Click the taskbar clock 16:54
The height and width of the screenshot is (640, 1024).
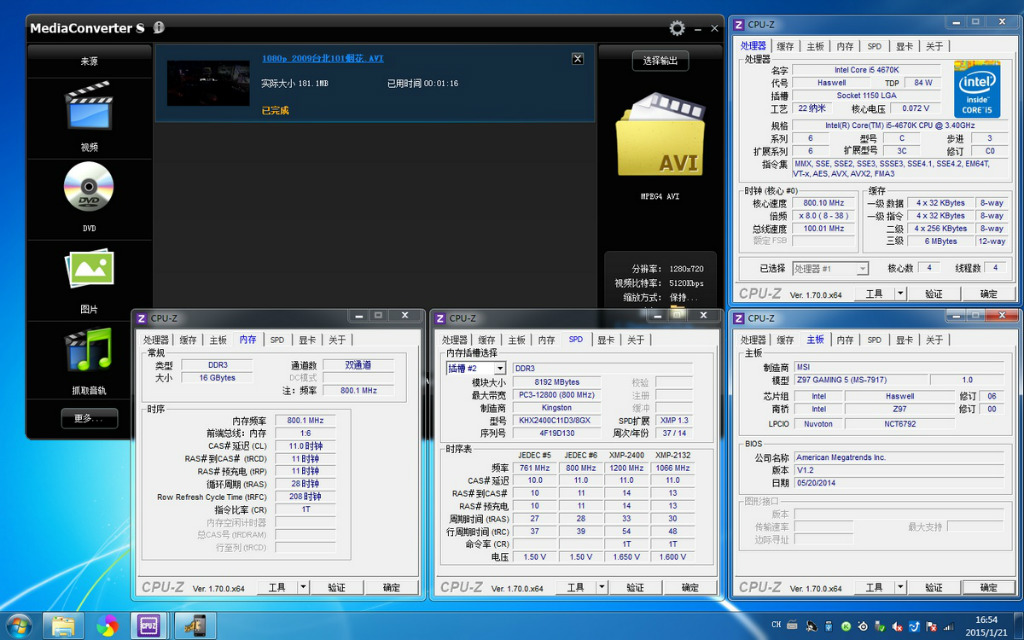click(986, 626)
